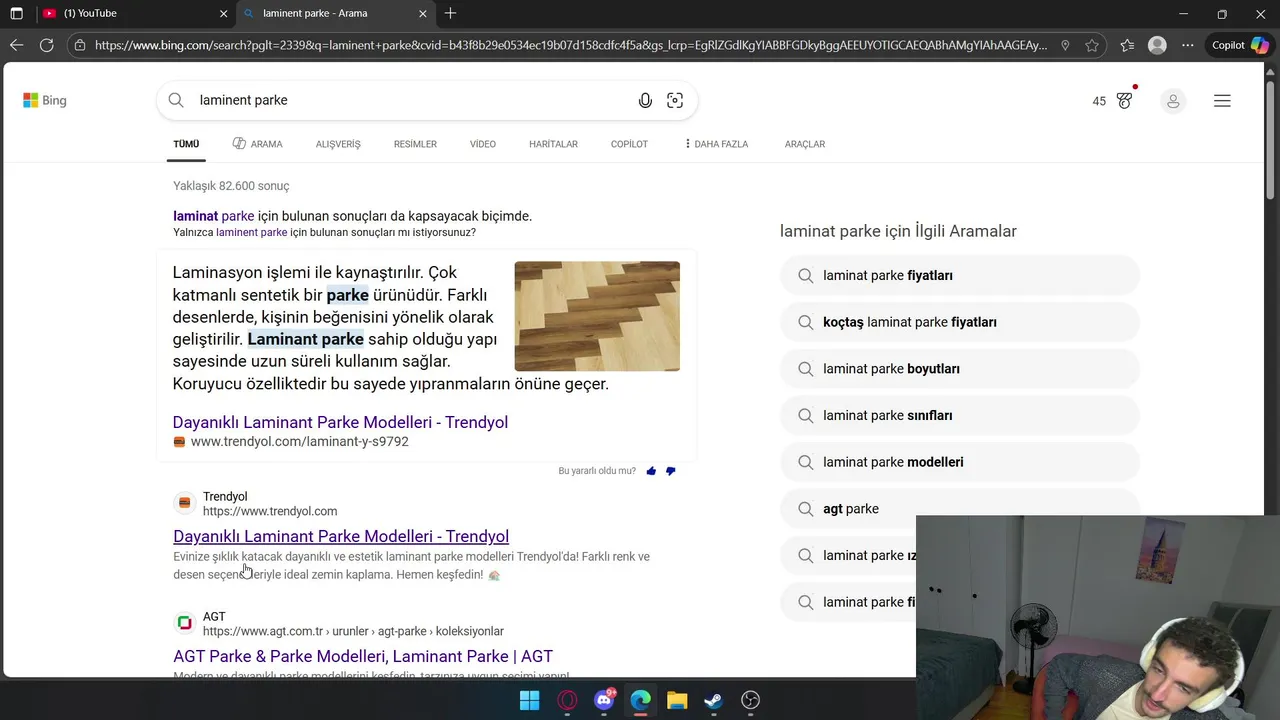Open Bing hamburger settings menu
The width and height of the screenshot is (1280, 720).
click(x=1222, y=101)
